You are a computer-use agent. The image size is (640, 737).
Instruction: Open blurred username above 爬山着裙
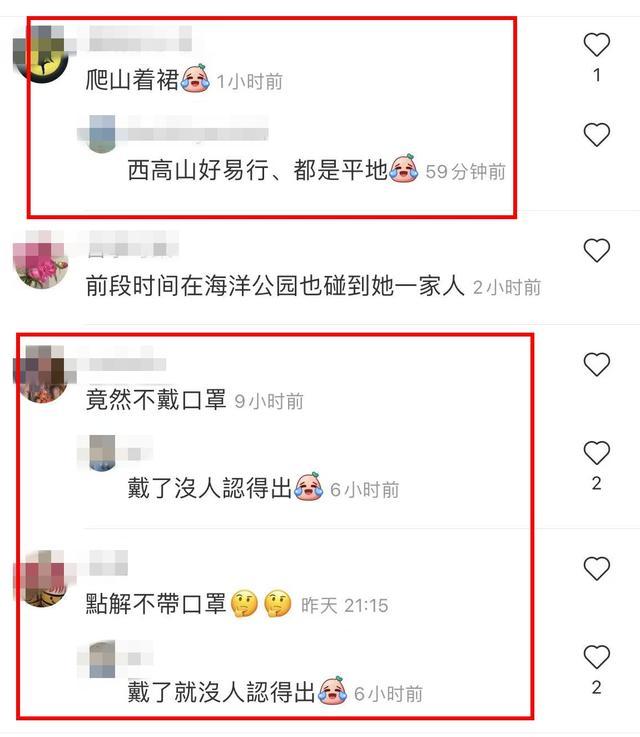pos(140,39)
